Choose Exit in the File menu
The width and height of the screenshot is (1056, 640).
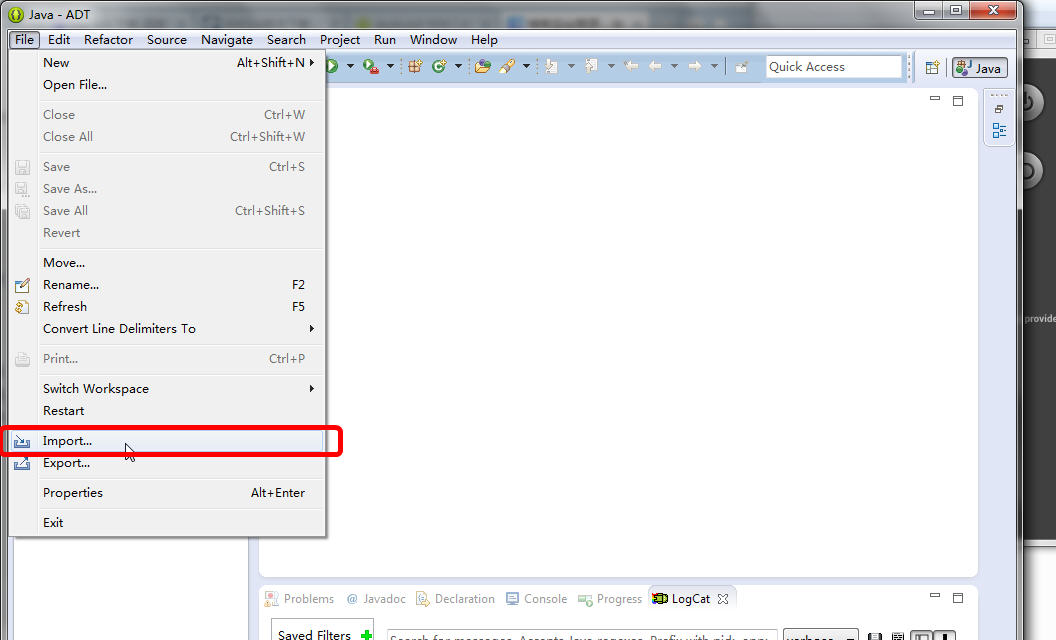pyautogui.click(x=166, y=522)
